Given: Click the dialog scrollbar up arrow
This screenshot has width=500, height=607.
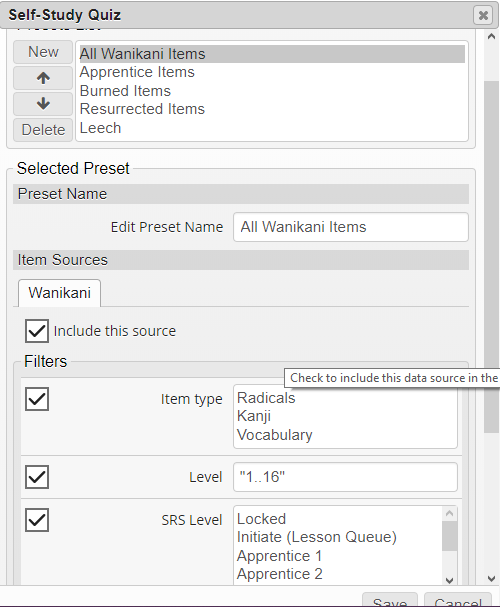Looking at the screenshot, I should (491, 37).
